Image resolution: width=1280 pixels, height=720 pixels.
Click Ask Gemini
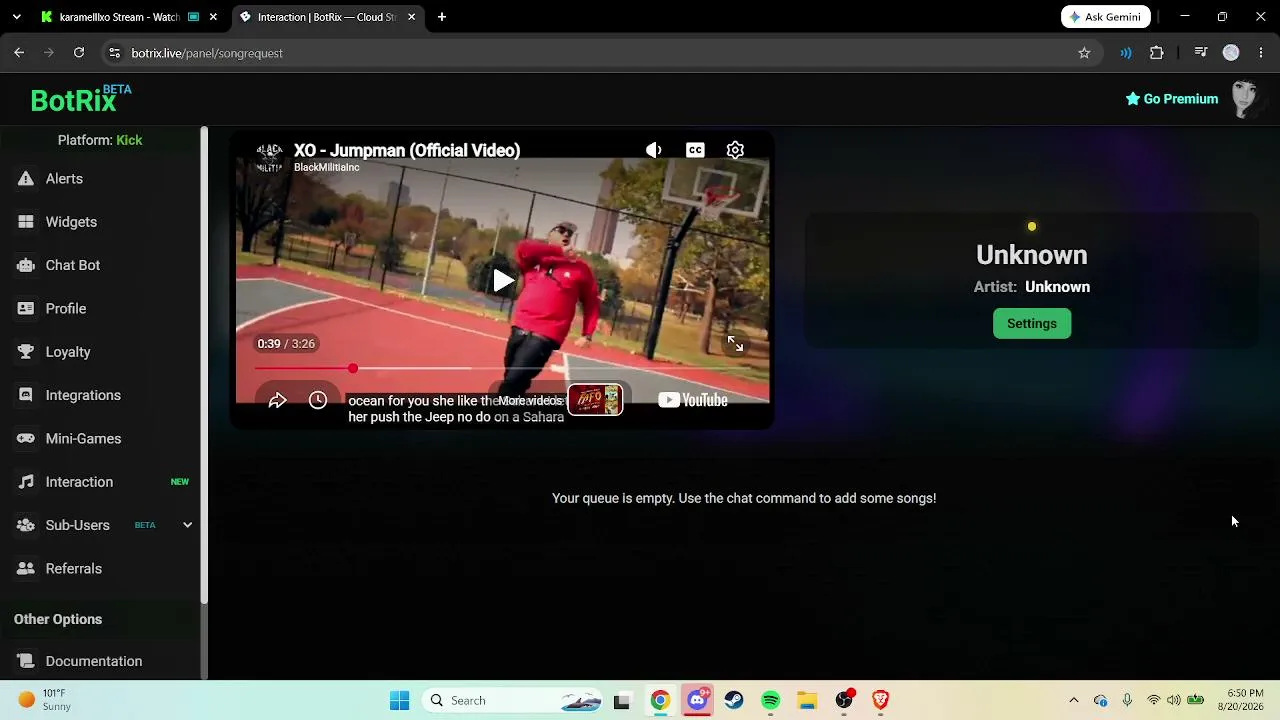1106,17
